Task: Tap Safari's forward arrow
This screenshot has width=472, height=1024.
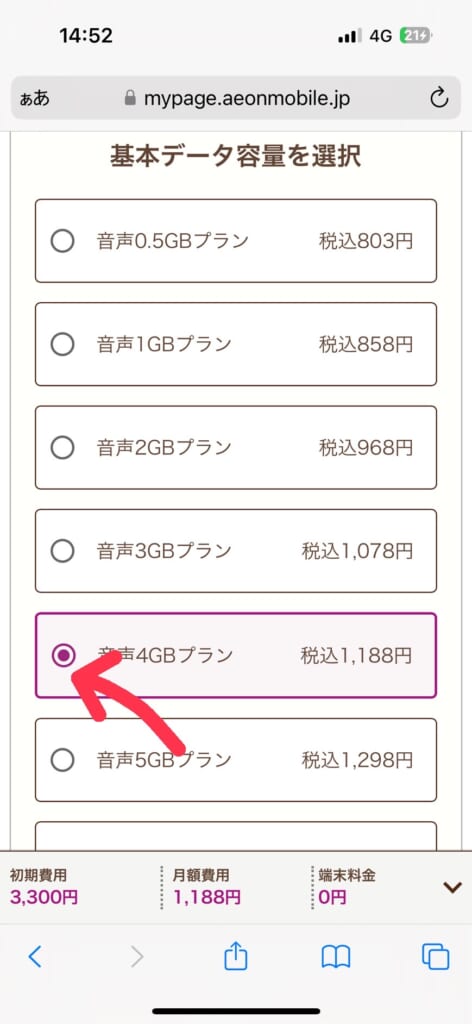Action: click(x=136, y=957)
